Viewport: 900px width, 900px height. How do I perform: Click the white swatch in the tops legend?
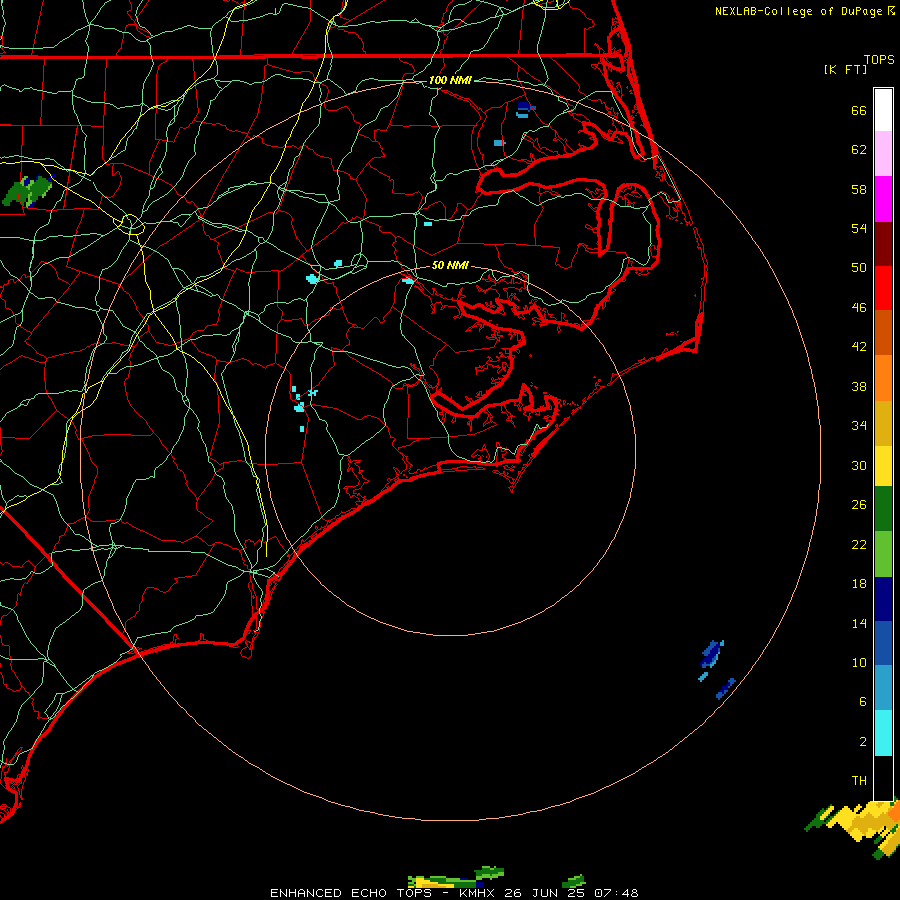tap(883, 110)
